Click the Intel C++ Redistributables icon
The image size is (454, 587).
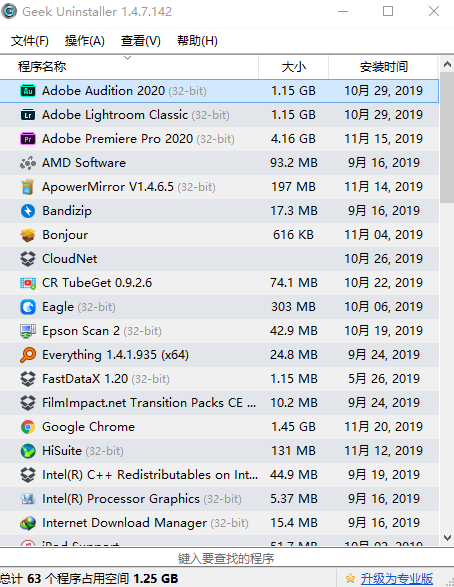pos(28,474)
